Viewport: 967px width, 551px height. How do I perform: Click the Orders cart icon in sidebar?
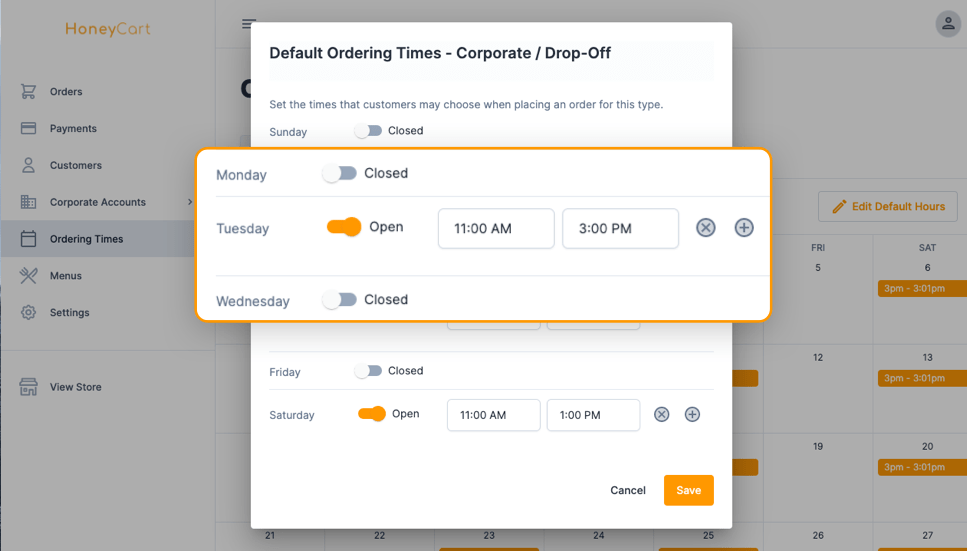click(28, 91)
